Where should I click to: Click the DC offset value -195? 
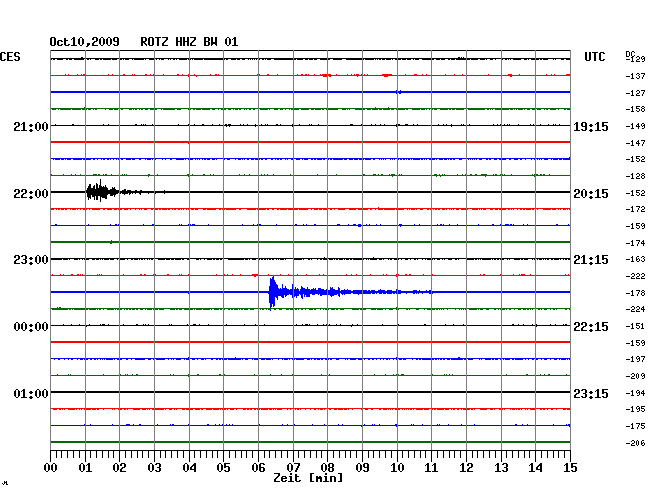tap(635, 409)
